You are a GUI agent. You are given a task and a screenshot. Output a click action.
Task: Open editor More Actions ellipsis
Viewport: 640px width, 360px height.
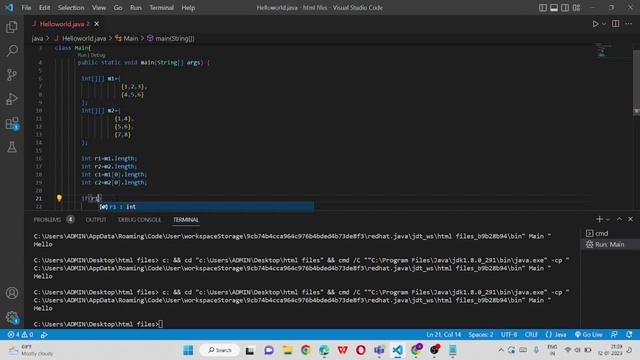629,24
